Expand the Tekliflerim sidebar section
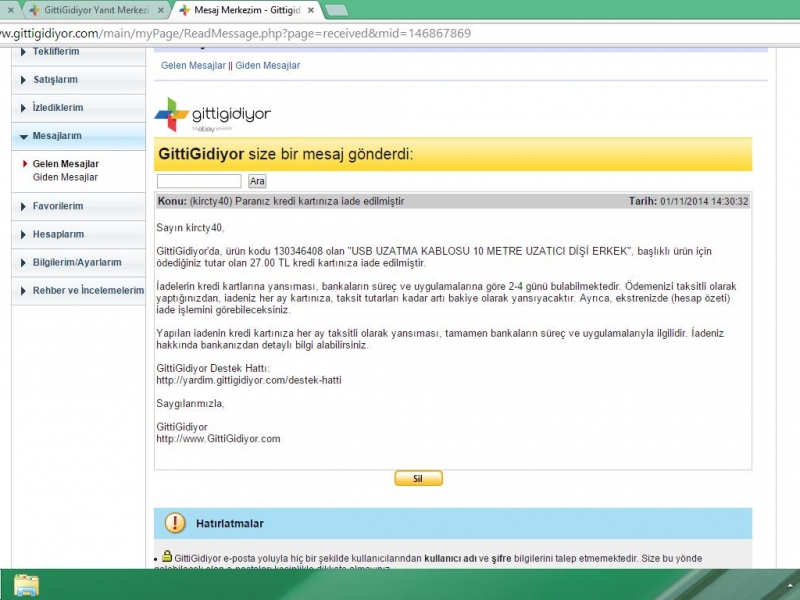 (79, 52)
